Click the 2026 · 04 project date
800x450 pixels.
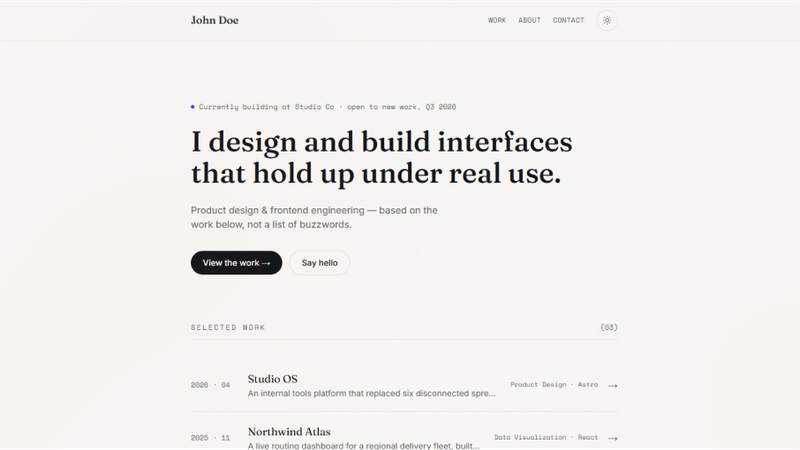210,385
